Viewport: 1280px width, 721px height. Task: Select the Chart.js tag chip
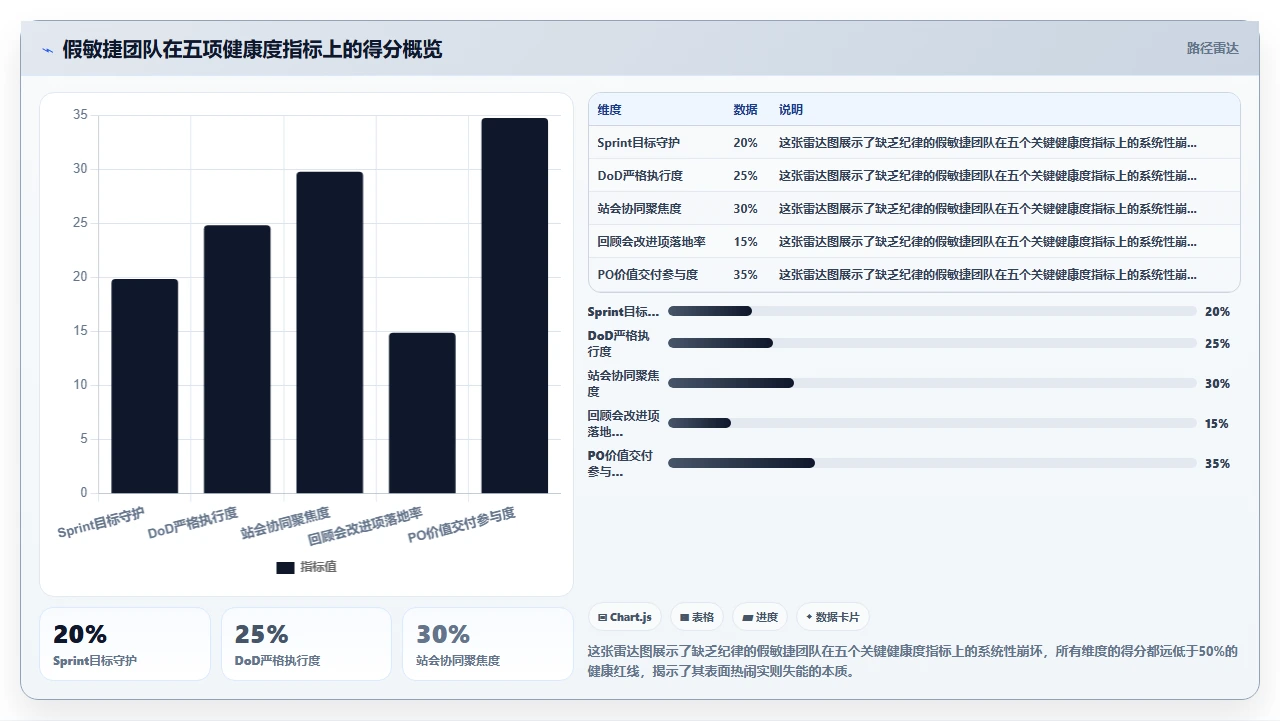click(624, 617)
